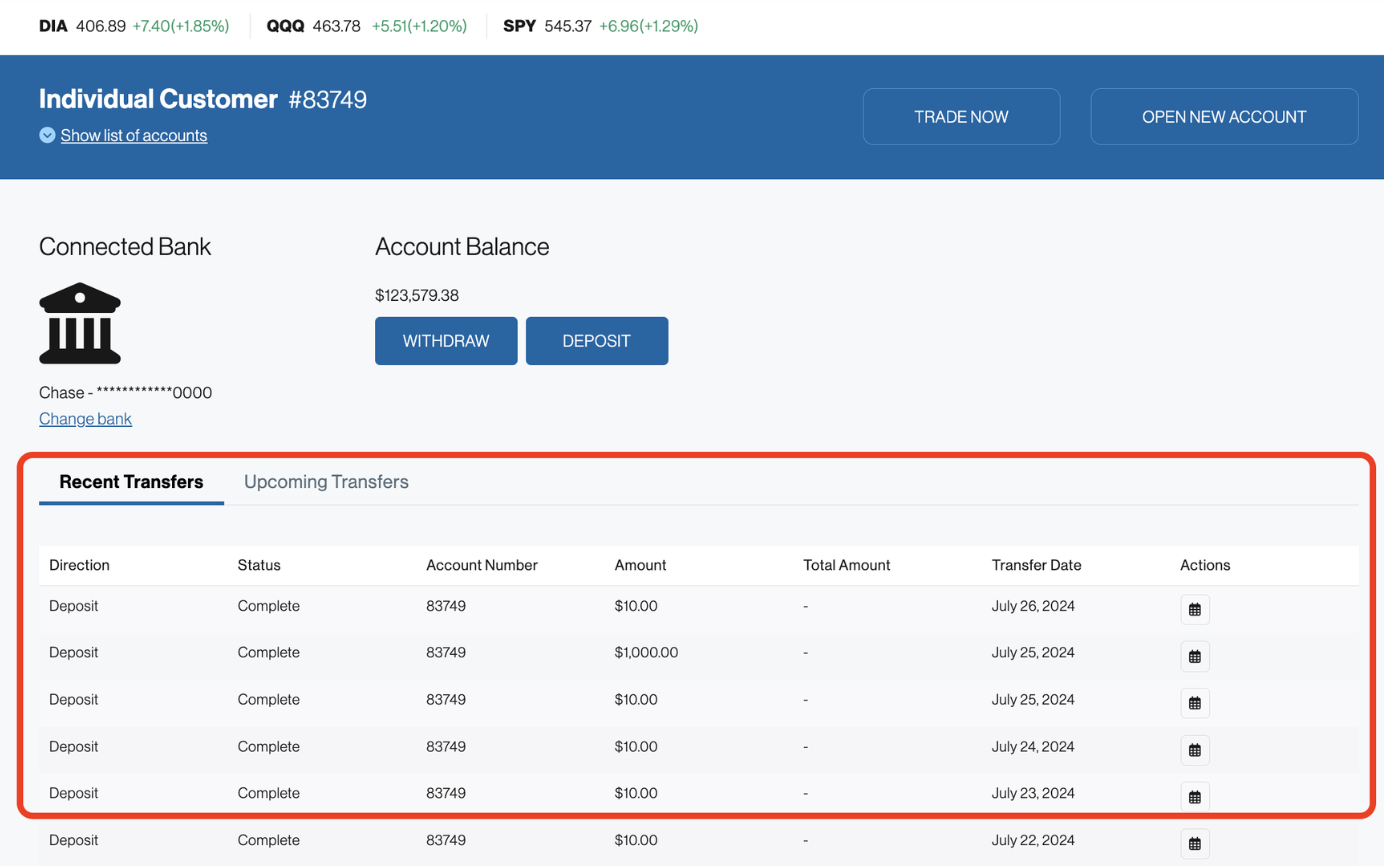Click the July 24, 2024 date cell
Screen dimensions: 1384x866
coord(1033,747)
